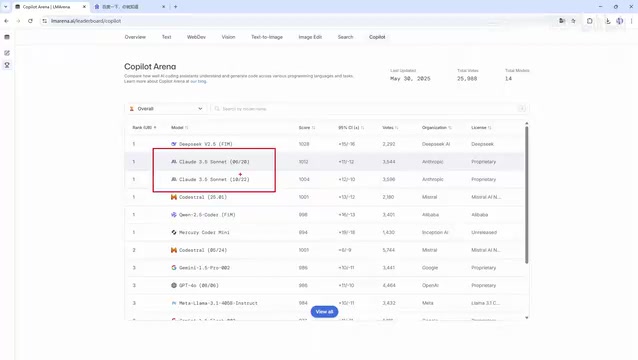Click Inception logo beside Mercury Coder Mini
The image size is (638, 360).
[x=174, y=233]
